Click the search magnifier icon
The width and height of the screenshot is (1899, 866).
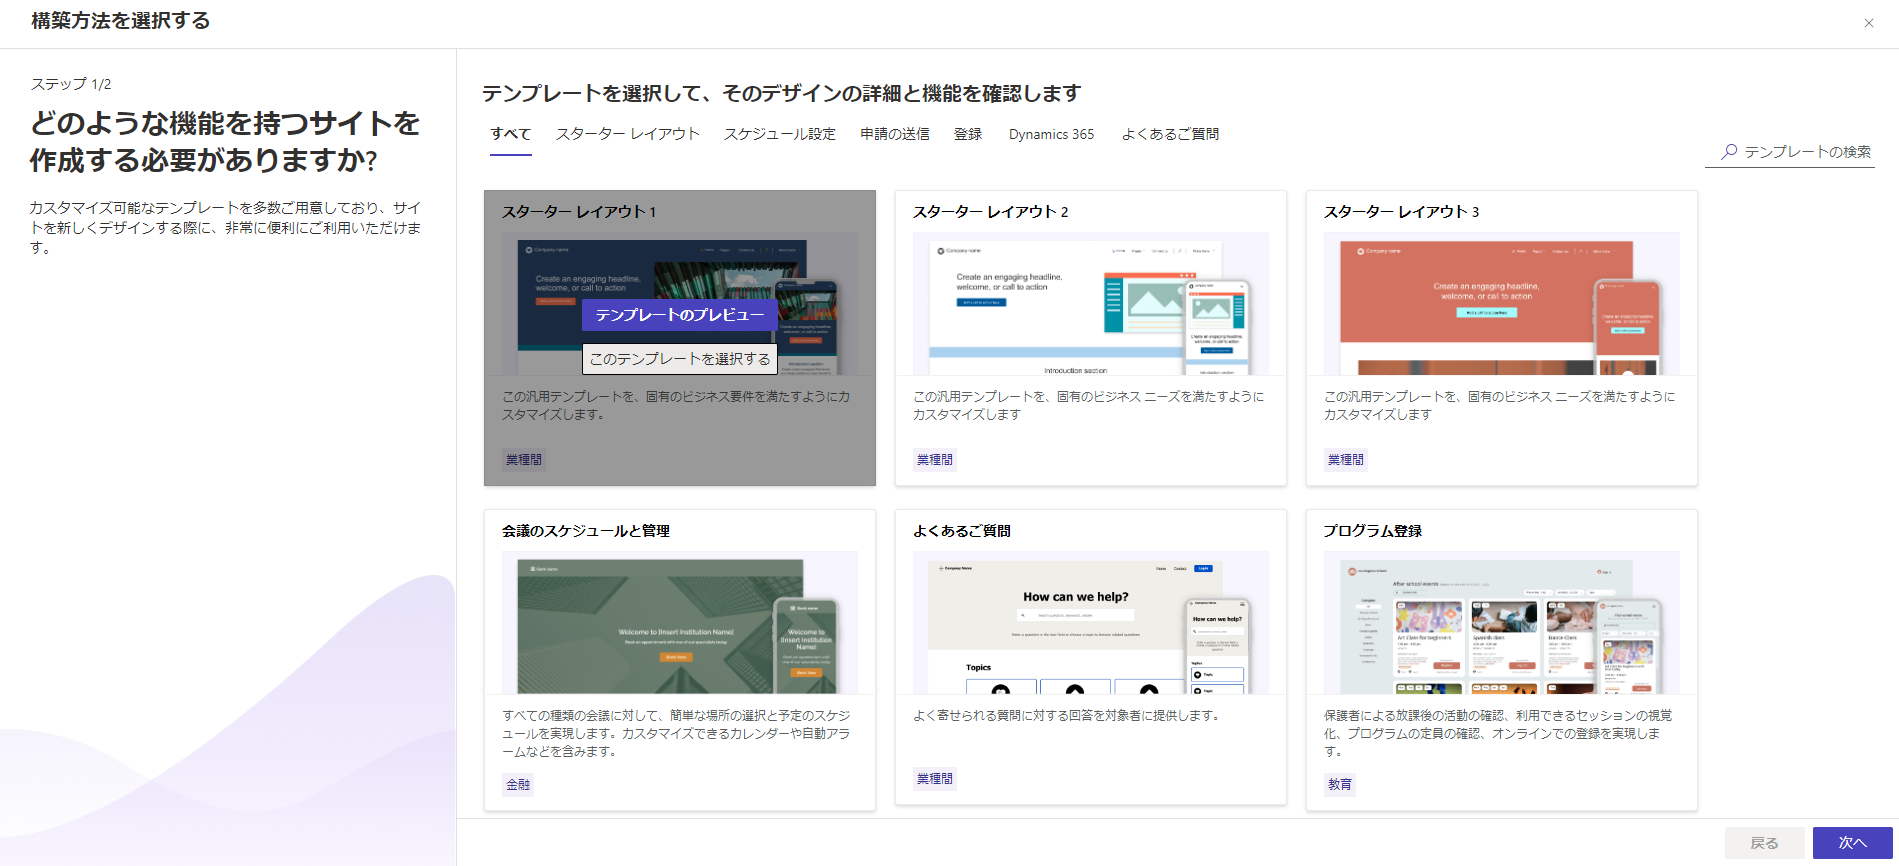[x=1729, y=152]
